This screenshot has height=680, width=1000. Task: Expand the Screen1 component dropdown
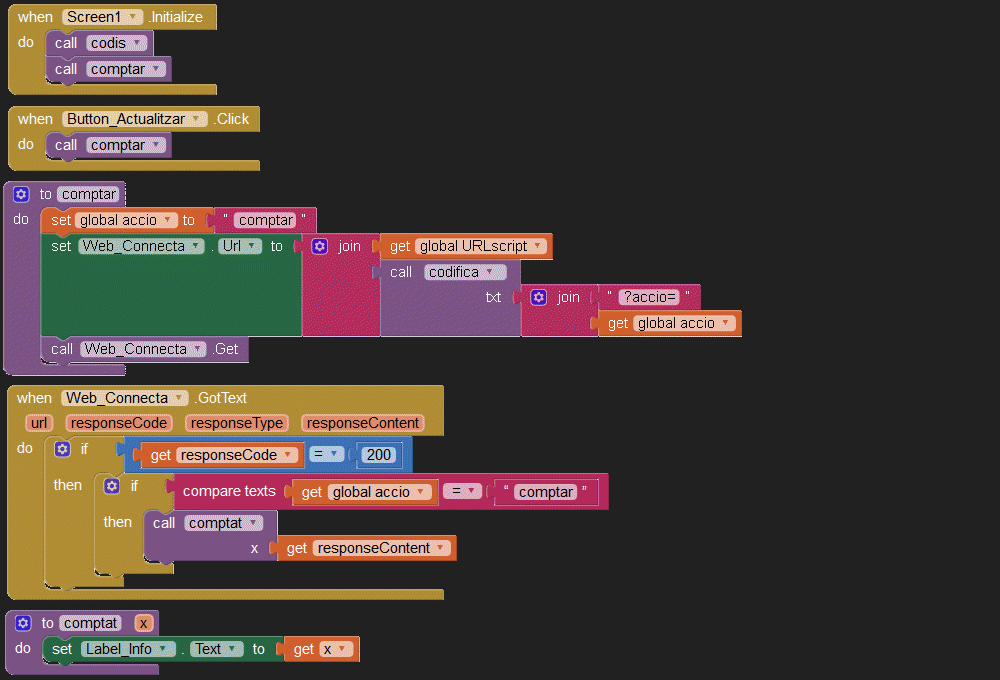pyautogui.click(x=133, y=17)
